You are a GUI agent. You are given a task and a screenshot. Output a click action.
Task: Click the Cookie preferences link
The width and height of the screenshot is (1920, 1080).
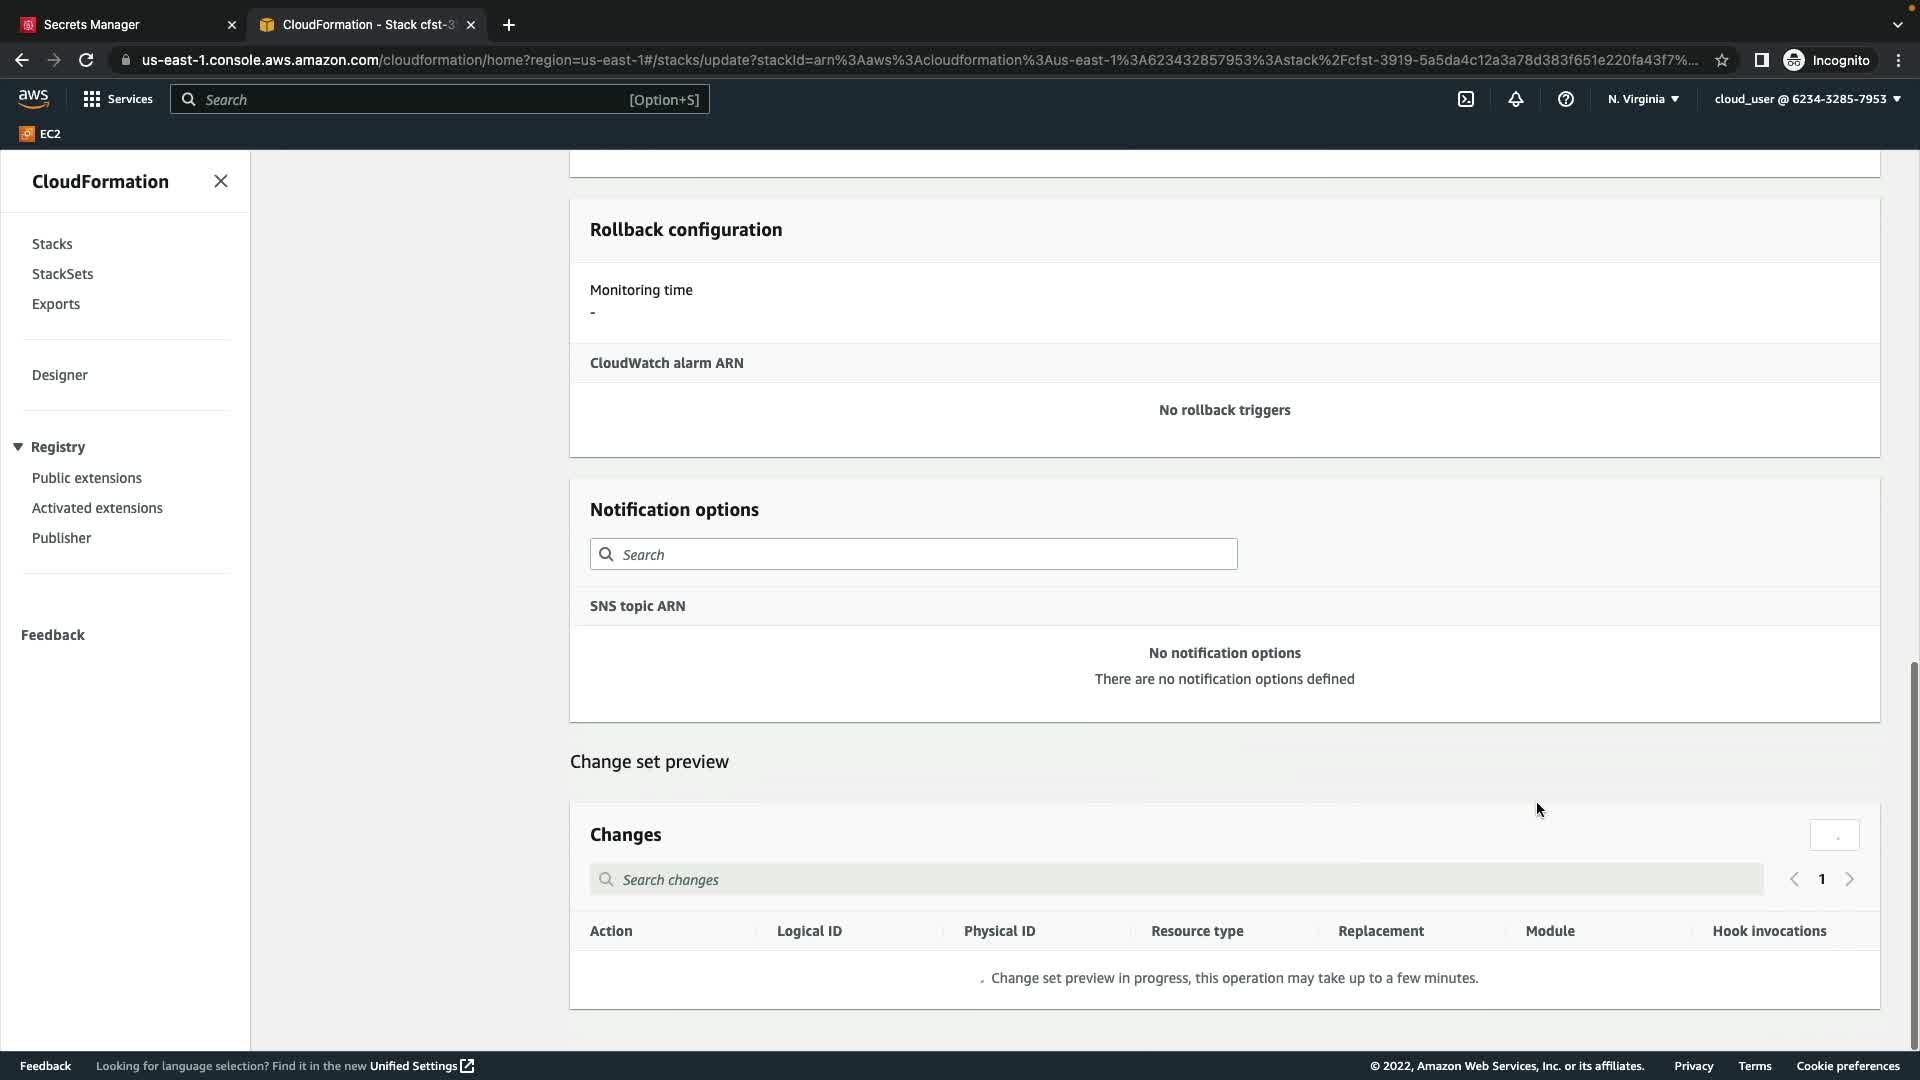(x=1847, y=1066)
